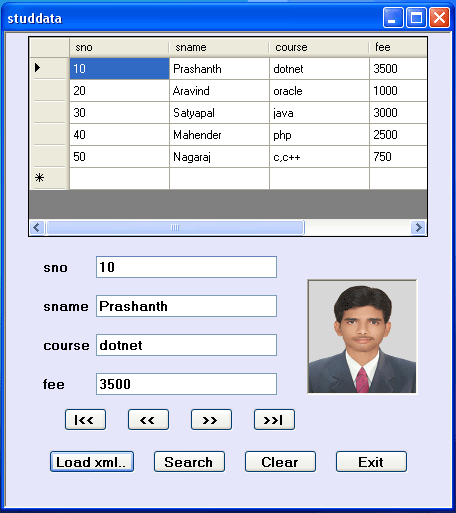Viewport: 456px width, 513px height.
Task: Select the cell with sno 10
Action: pos(119,68)
